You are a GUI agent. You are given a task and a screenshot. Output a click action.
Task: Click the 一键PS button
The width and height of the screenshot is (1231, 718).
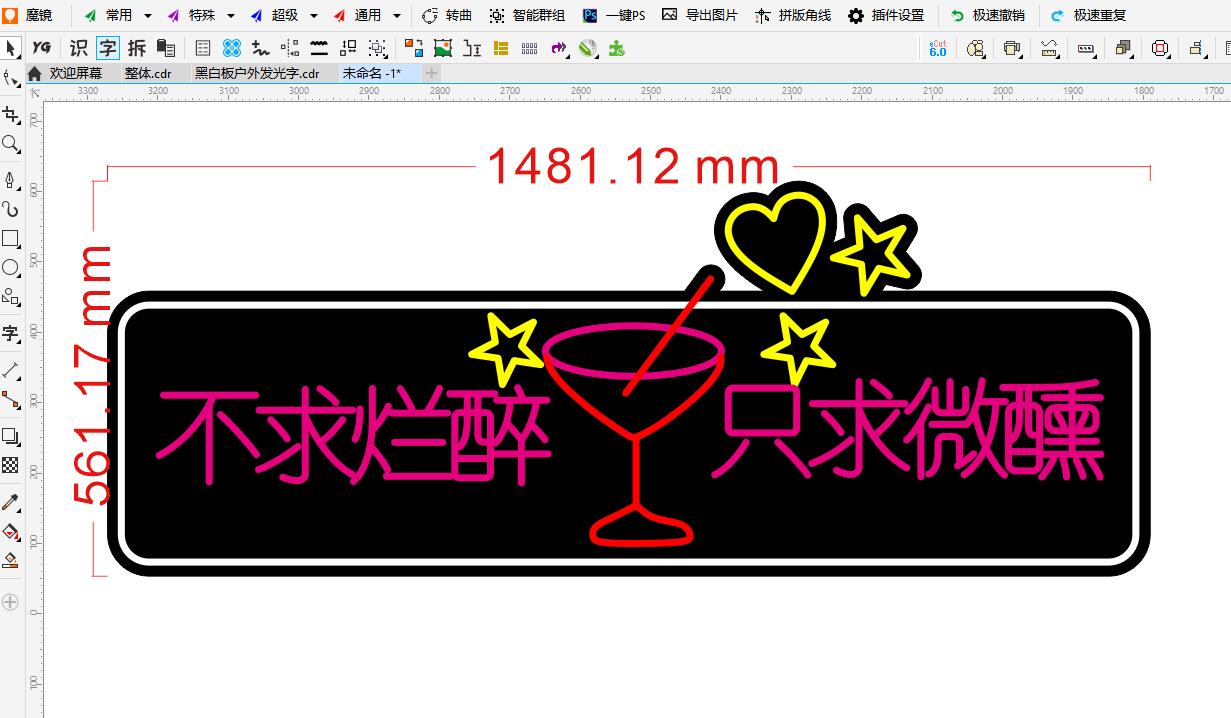pos(615,15)
